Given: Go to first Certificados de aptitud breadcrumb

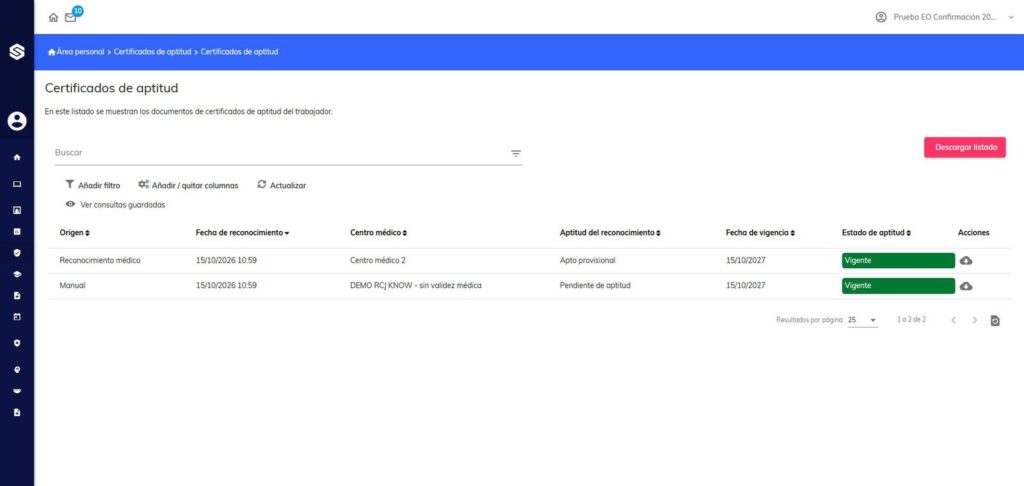Looking at the screenshot, I should click(x=152, y=52).
